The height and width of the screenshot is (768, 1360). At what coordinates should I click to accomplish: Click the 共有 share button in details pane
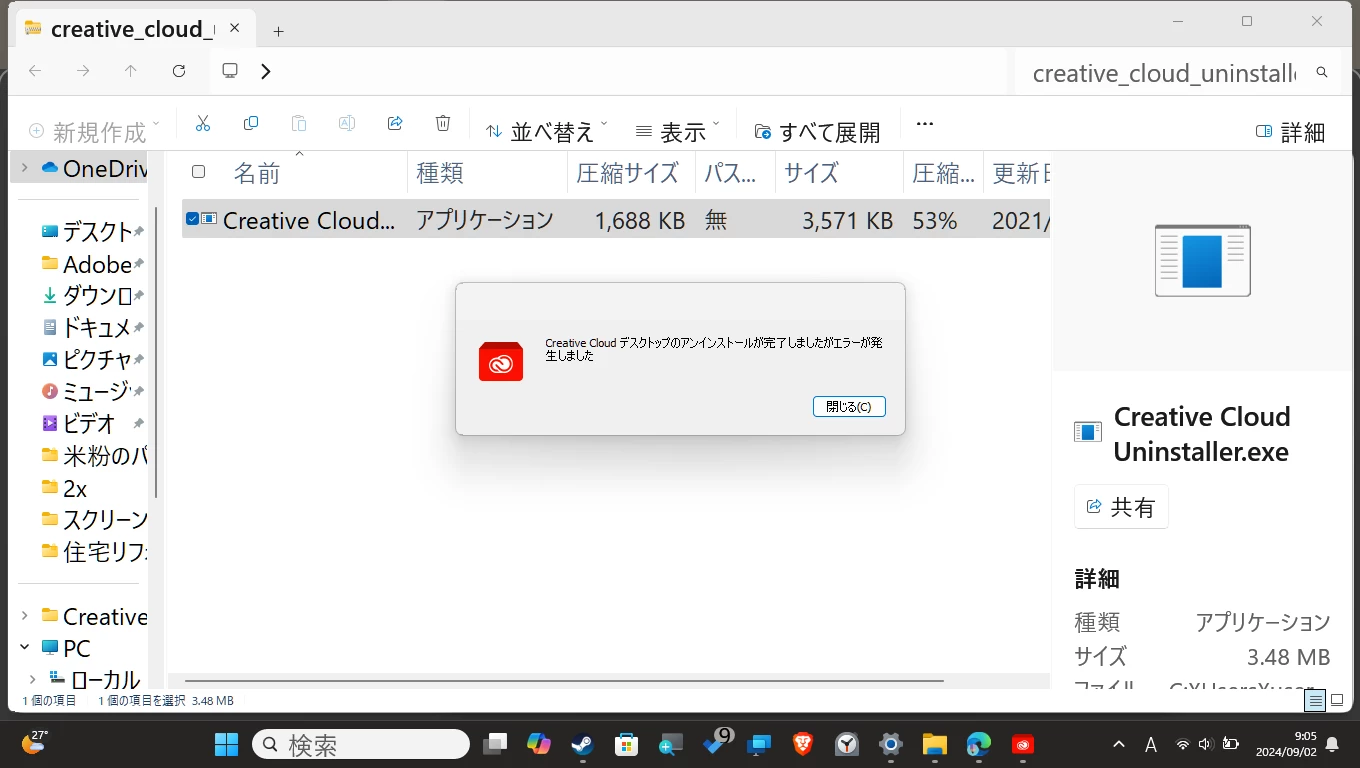(x=1121, y=507)
